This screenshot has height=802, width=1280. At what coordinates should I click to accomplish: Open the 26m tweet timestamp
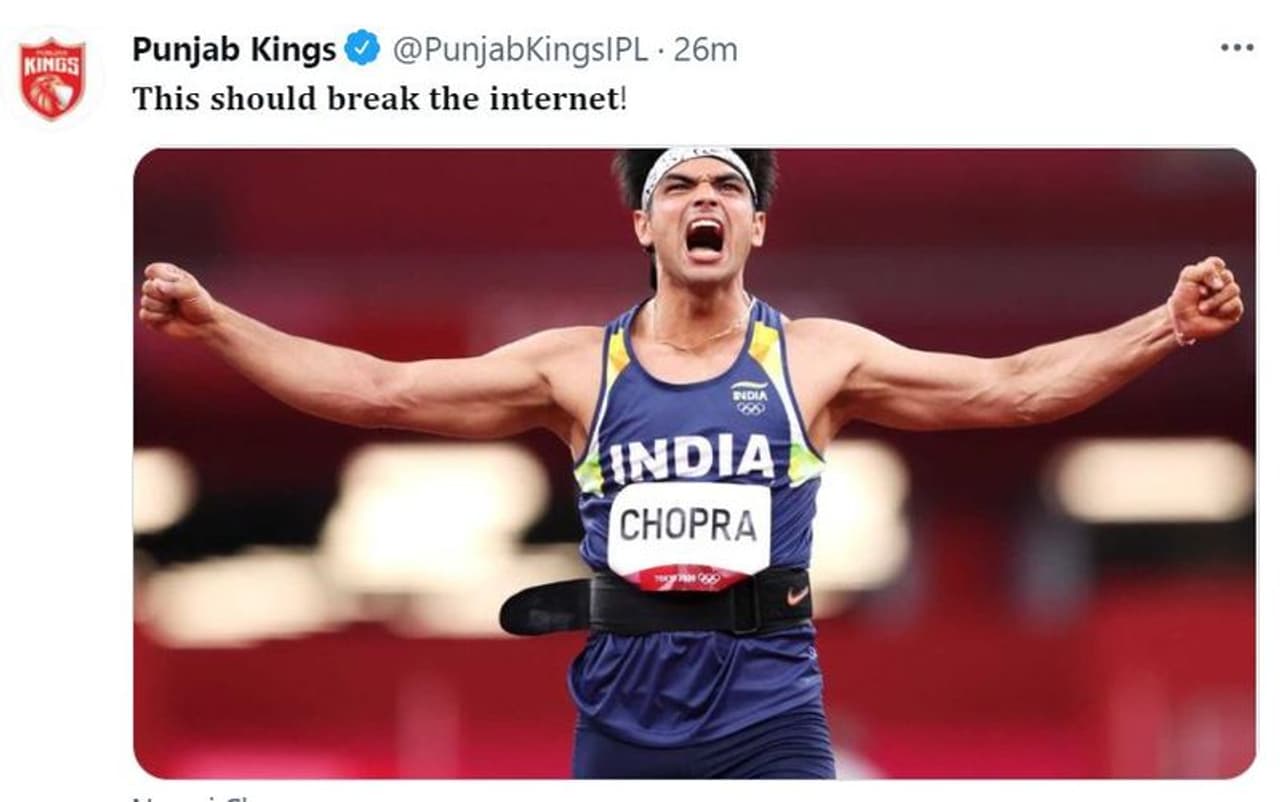point(706,49)
